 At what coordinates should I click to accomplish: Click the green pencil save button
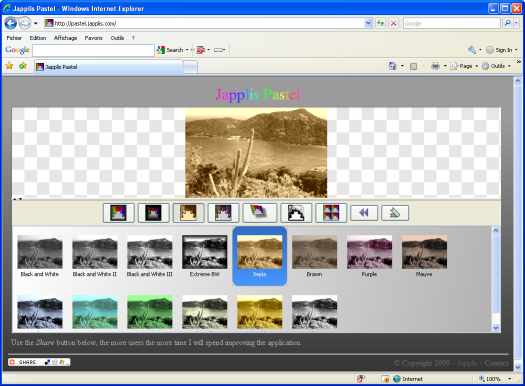[395, 213]
